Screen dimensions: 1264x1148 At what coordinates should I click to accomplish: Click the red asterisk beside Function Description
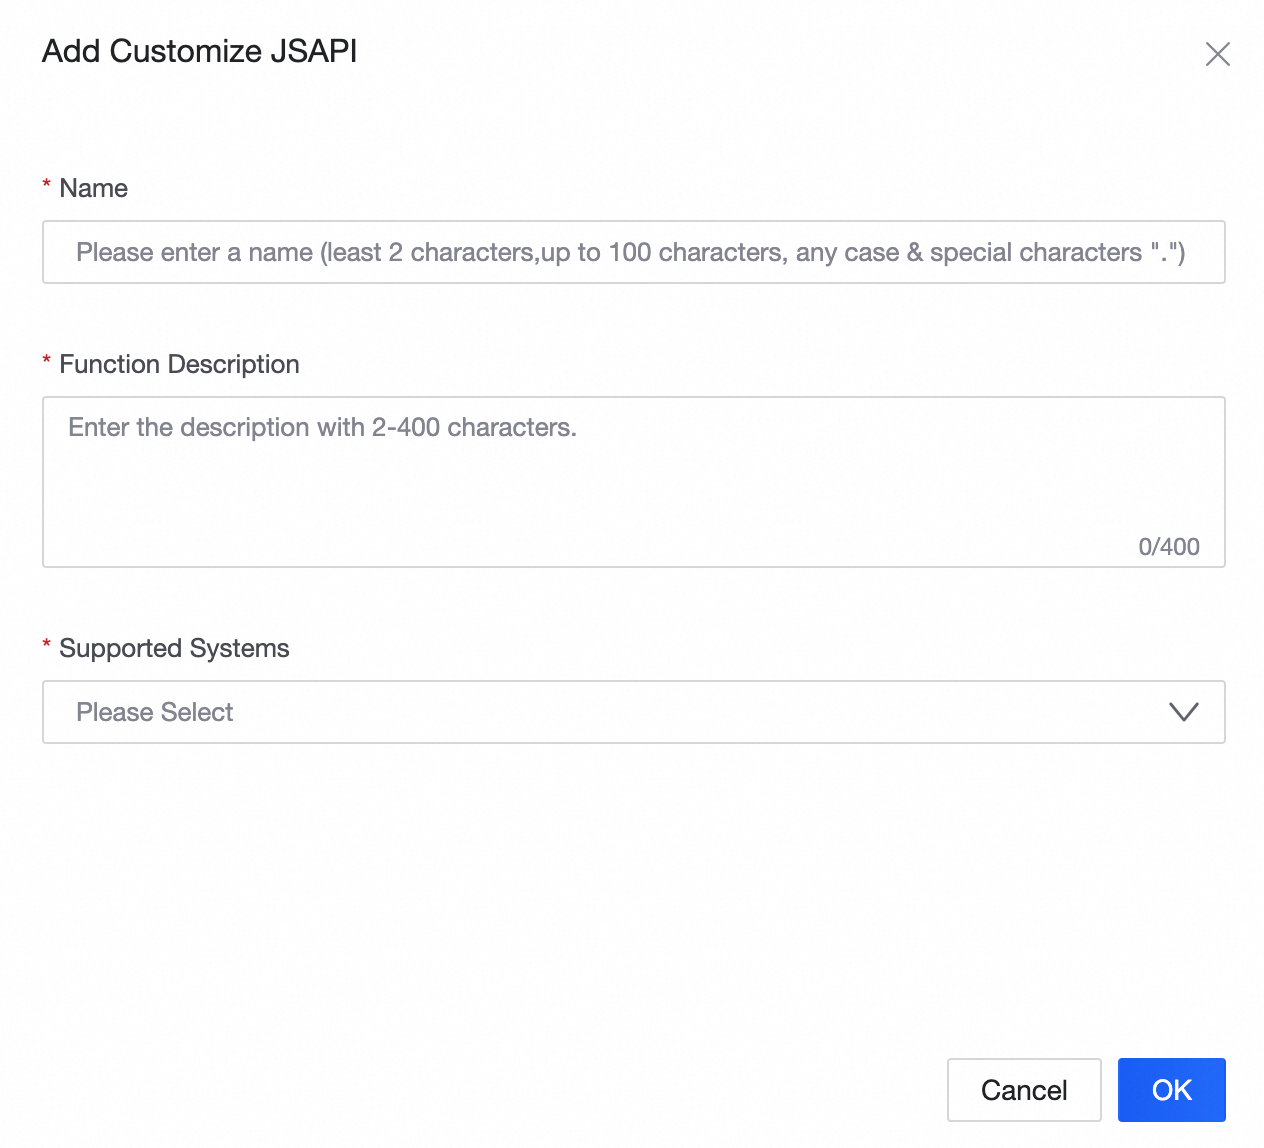(x=46, y=359)
